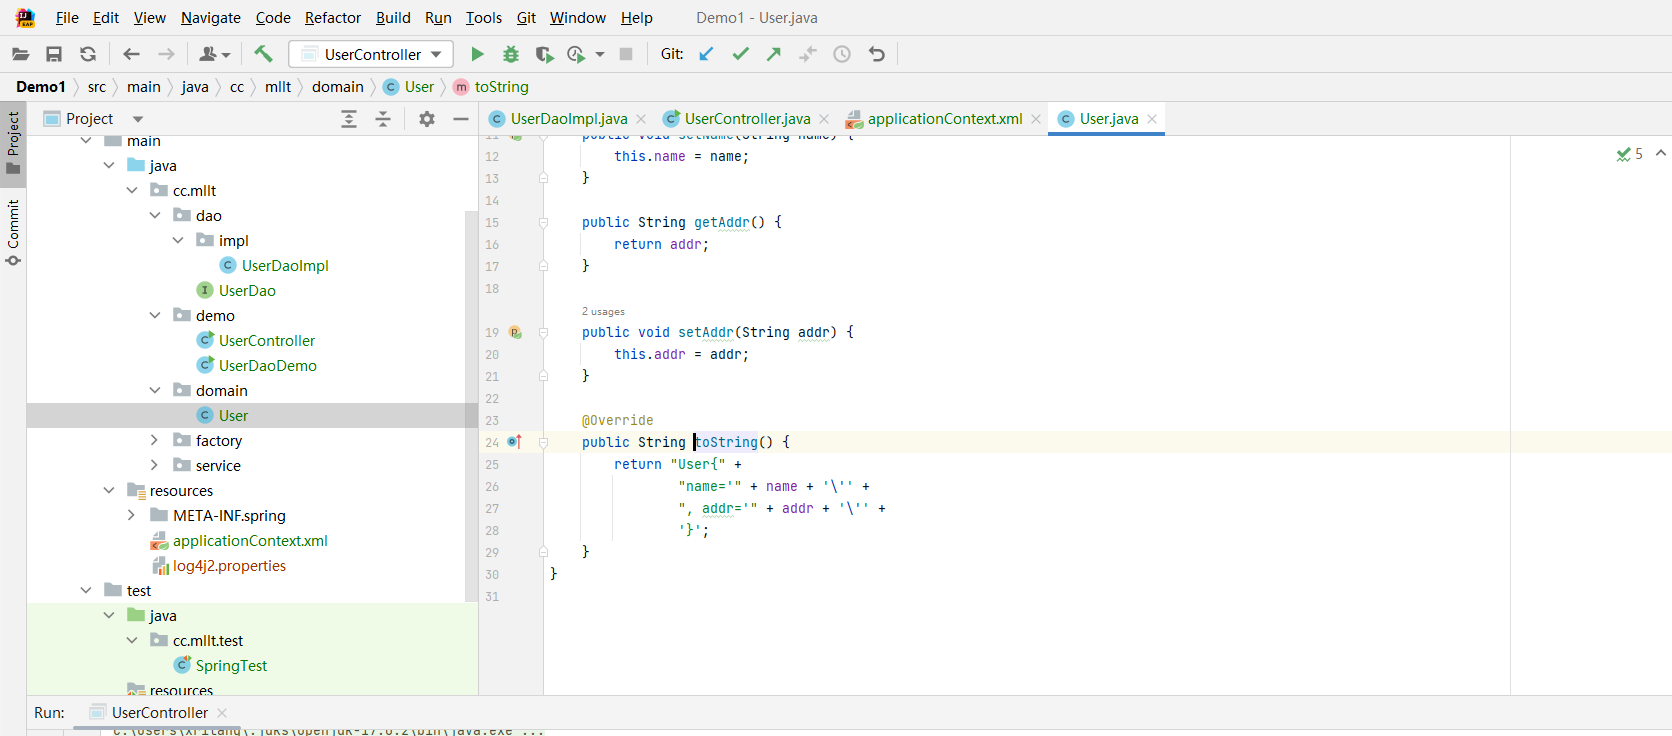Click Git Rollback undo icon
This screenshot has width=1672, height=736.
click(877, 54)
